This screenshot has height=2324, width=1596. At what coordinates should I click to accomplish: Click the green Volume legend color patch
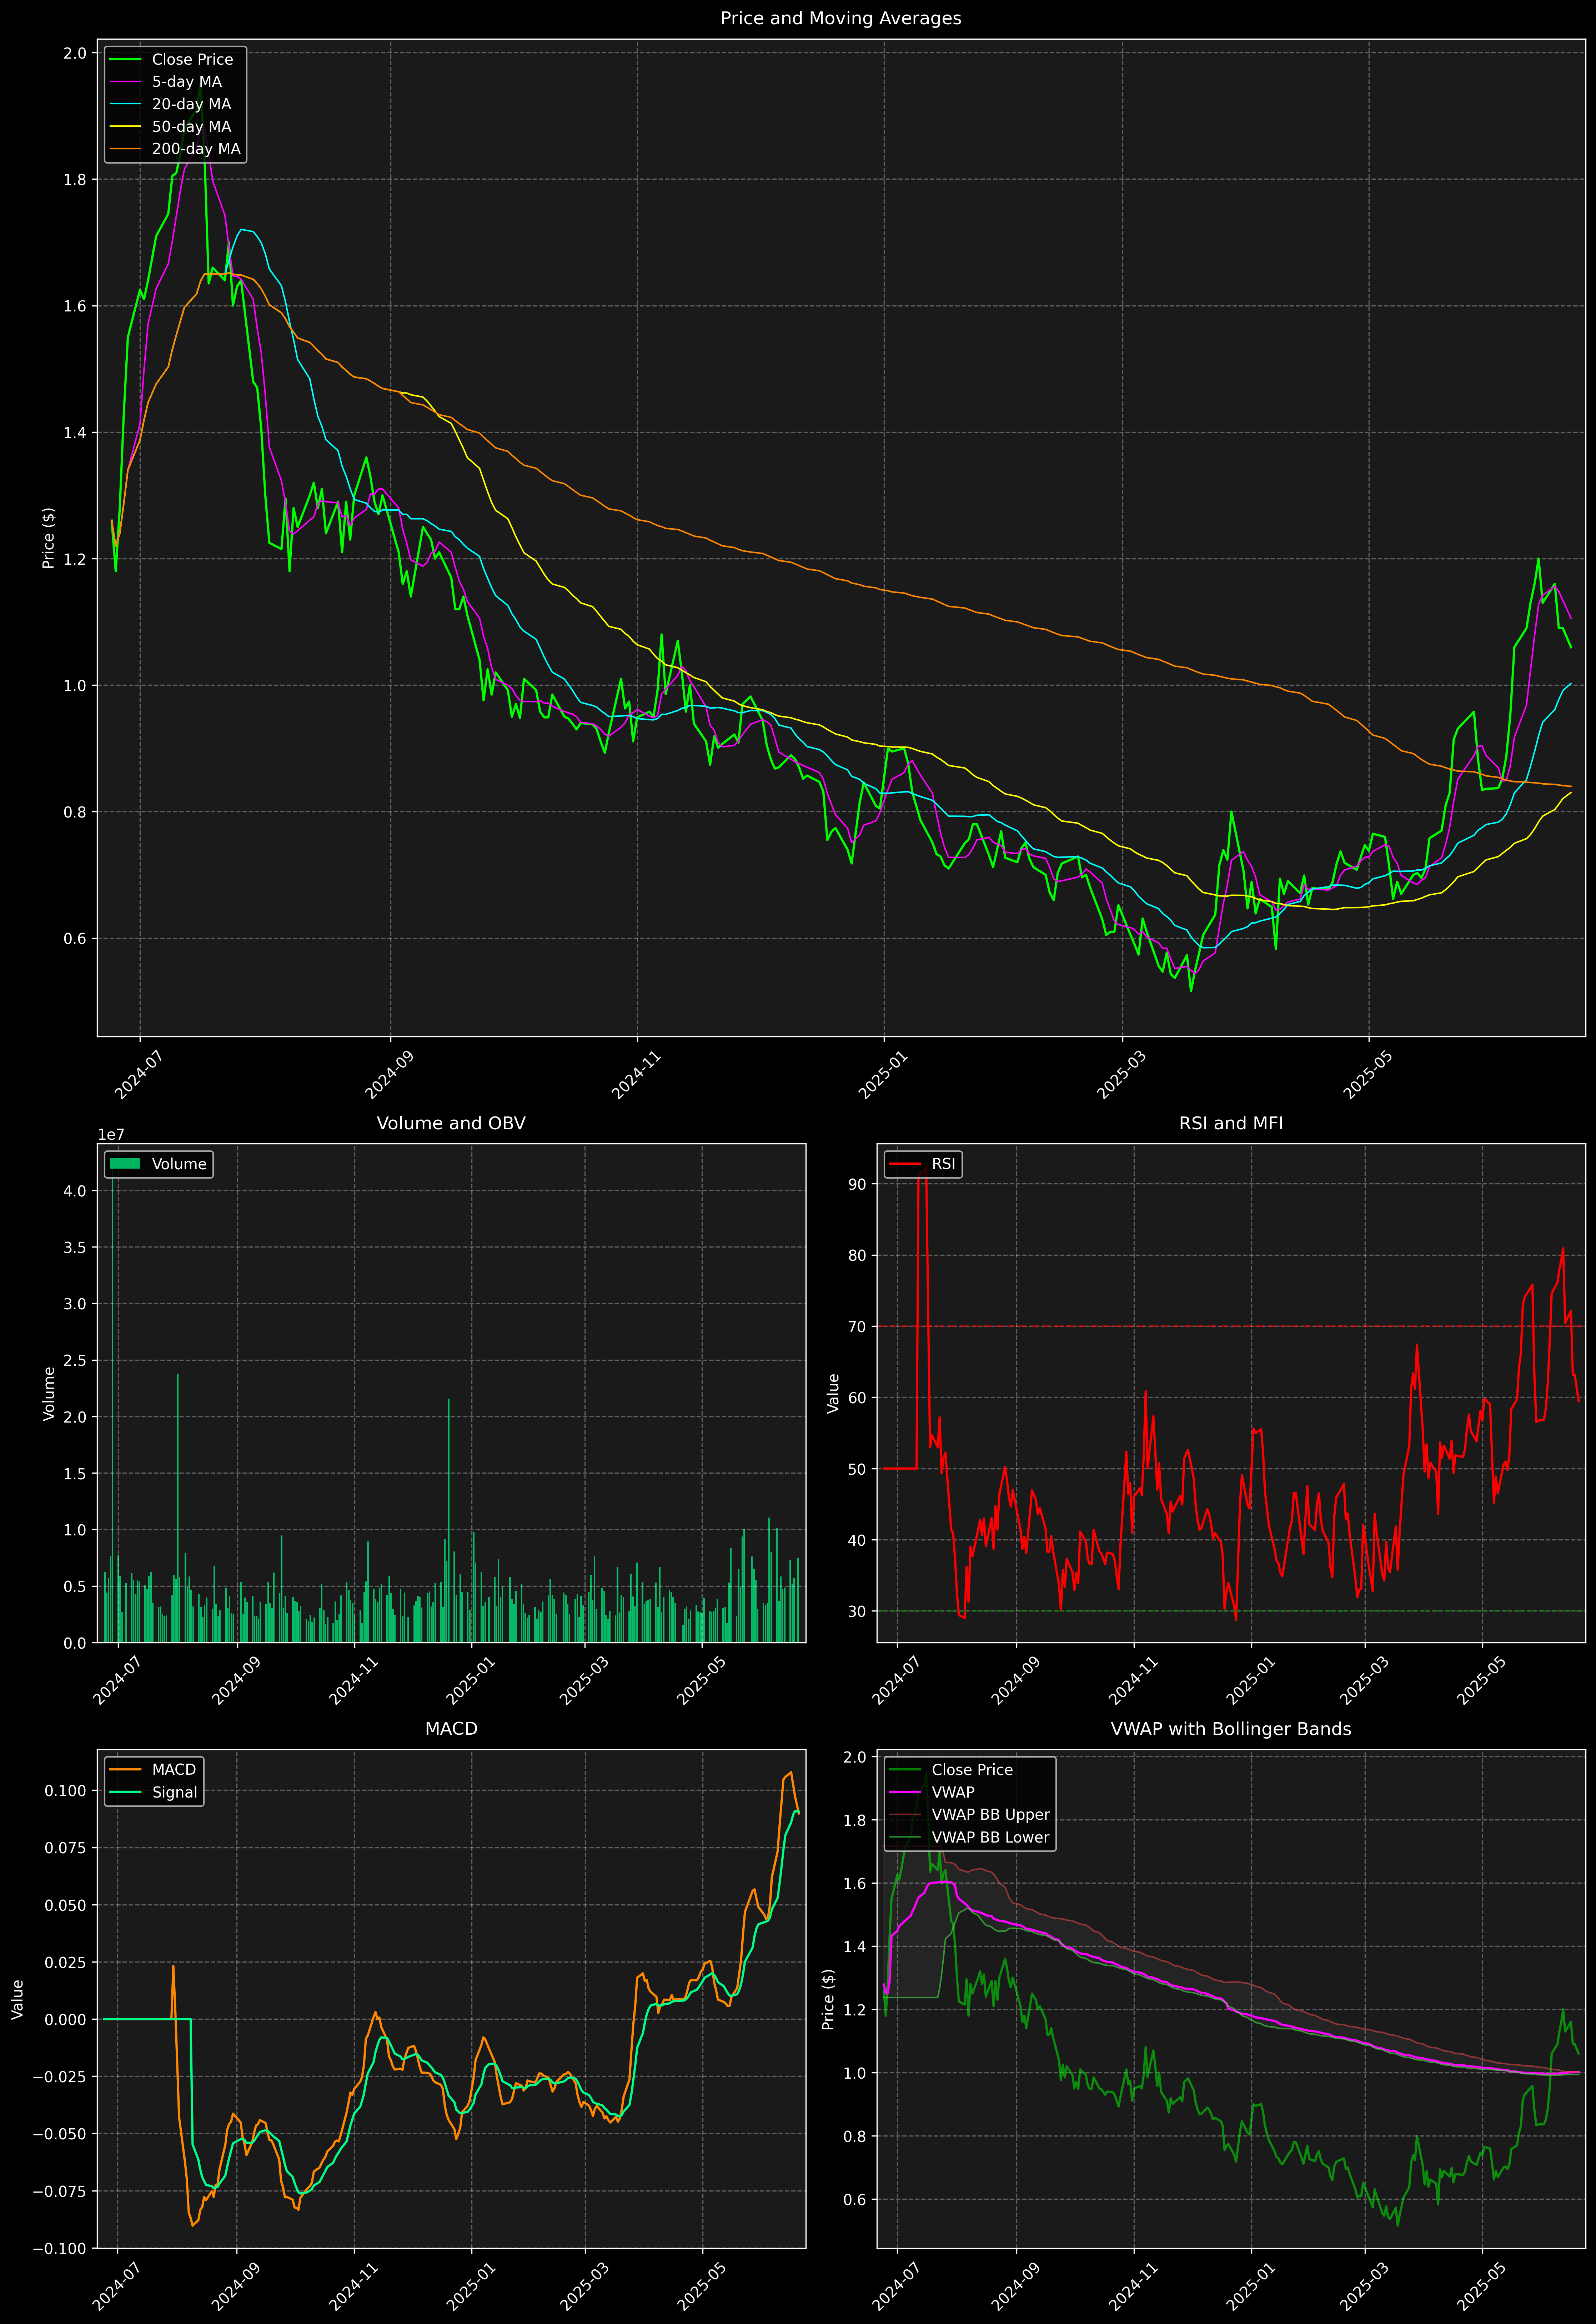coord(125,1164)
